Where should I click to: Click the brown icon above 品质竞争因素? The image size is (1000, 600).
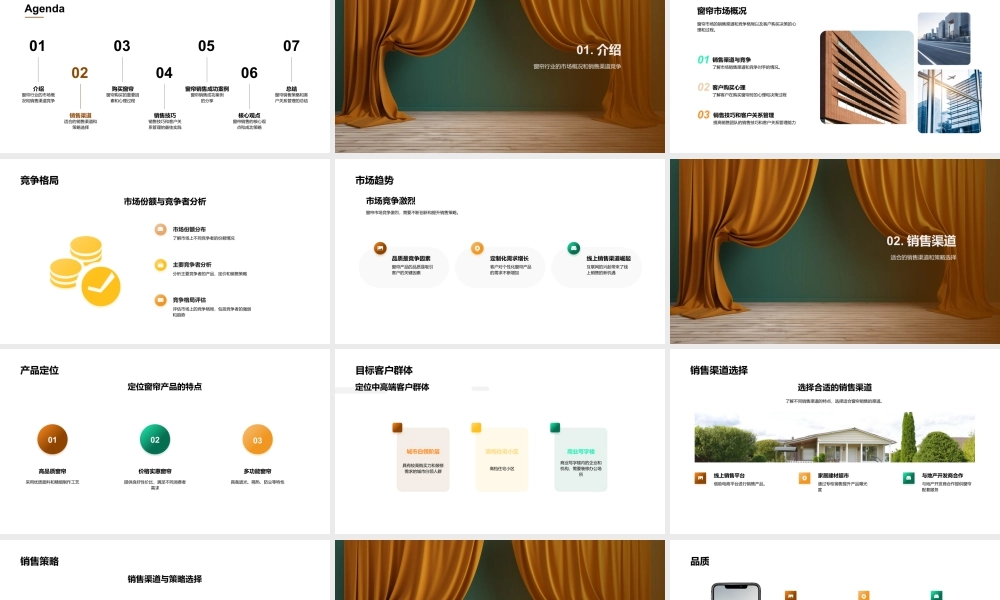380,248
